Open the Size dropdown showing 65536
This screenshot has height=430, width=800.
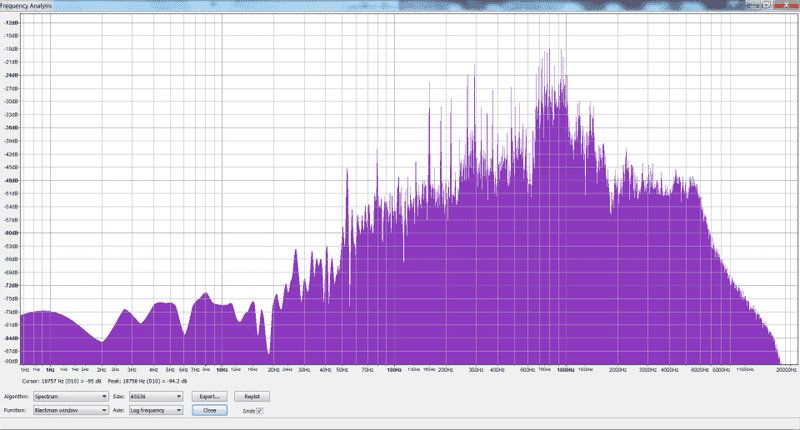(x=156, y=397)
